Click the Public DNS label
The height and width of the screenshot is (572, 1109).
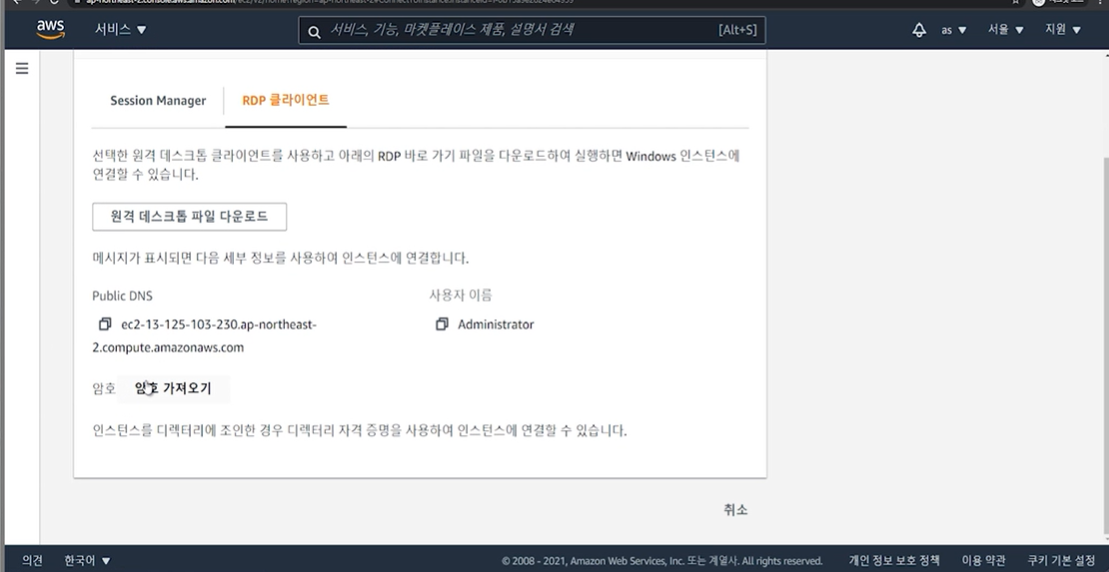click(x=122, y=296)
